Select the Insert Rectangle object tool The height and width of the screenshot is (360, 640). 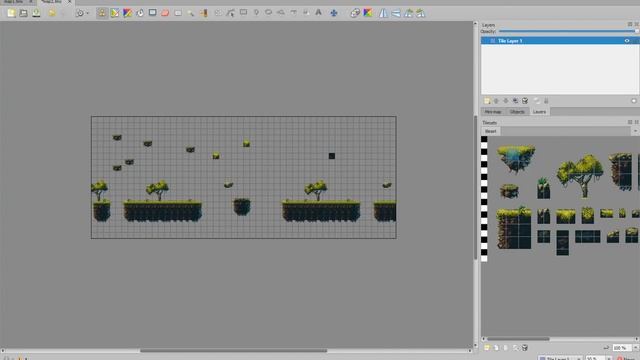pos(243,13)
